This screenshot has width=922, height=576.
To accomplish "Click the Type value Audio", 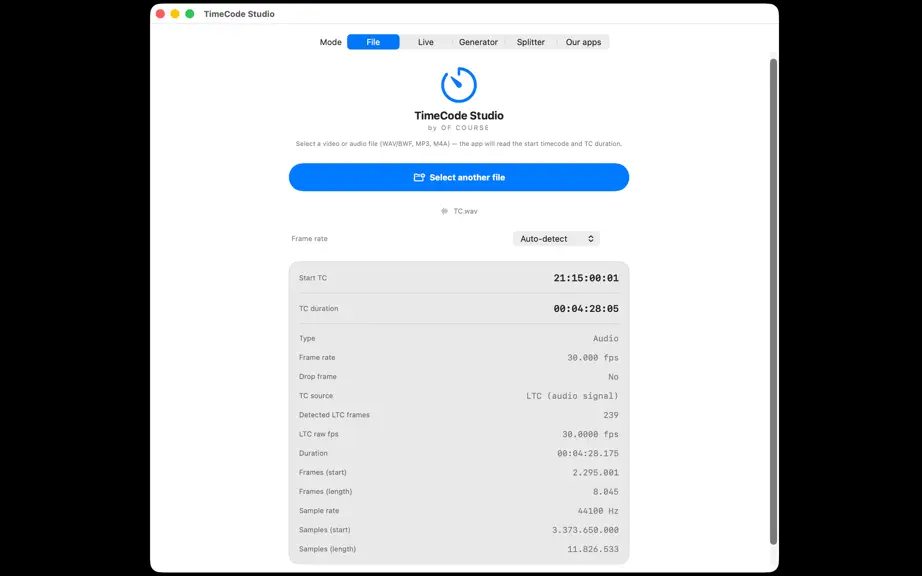I will 606,339.
